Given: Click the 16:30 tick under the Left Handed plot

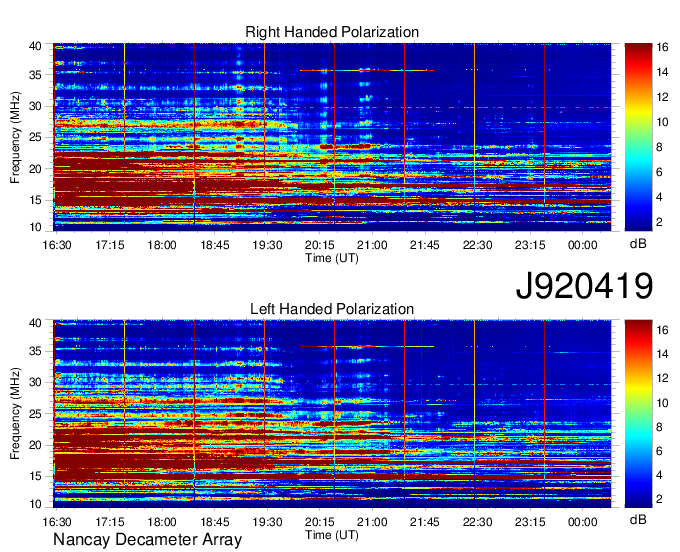Looking at the screenshot, I should [57, 522].
